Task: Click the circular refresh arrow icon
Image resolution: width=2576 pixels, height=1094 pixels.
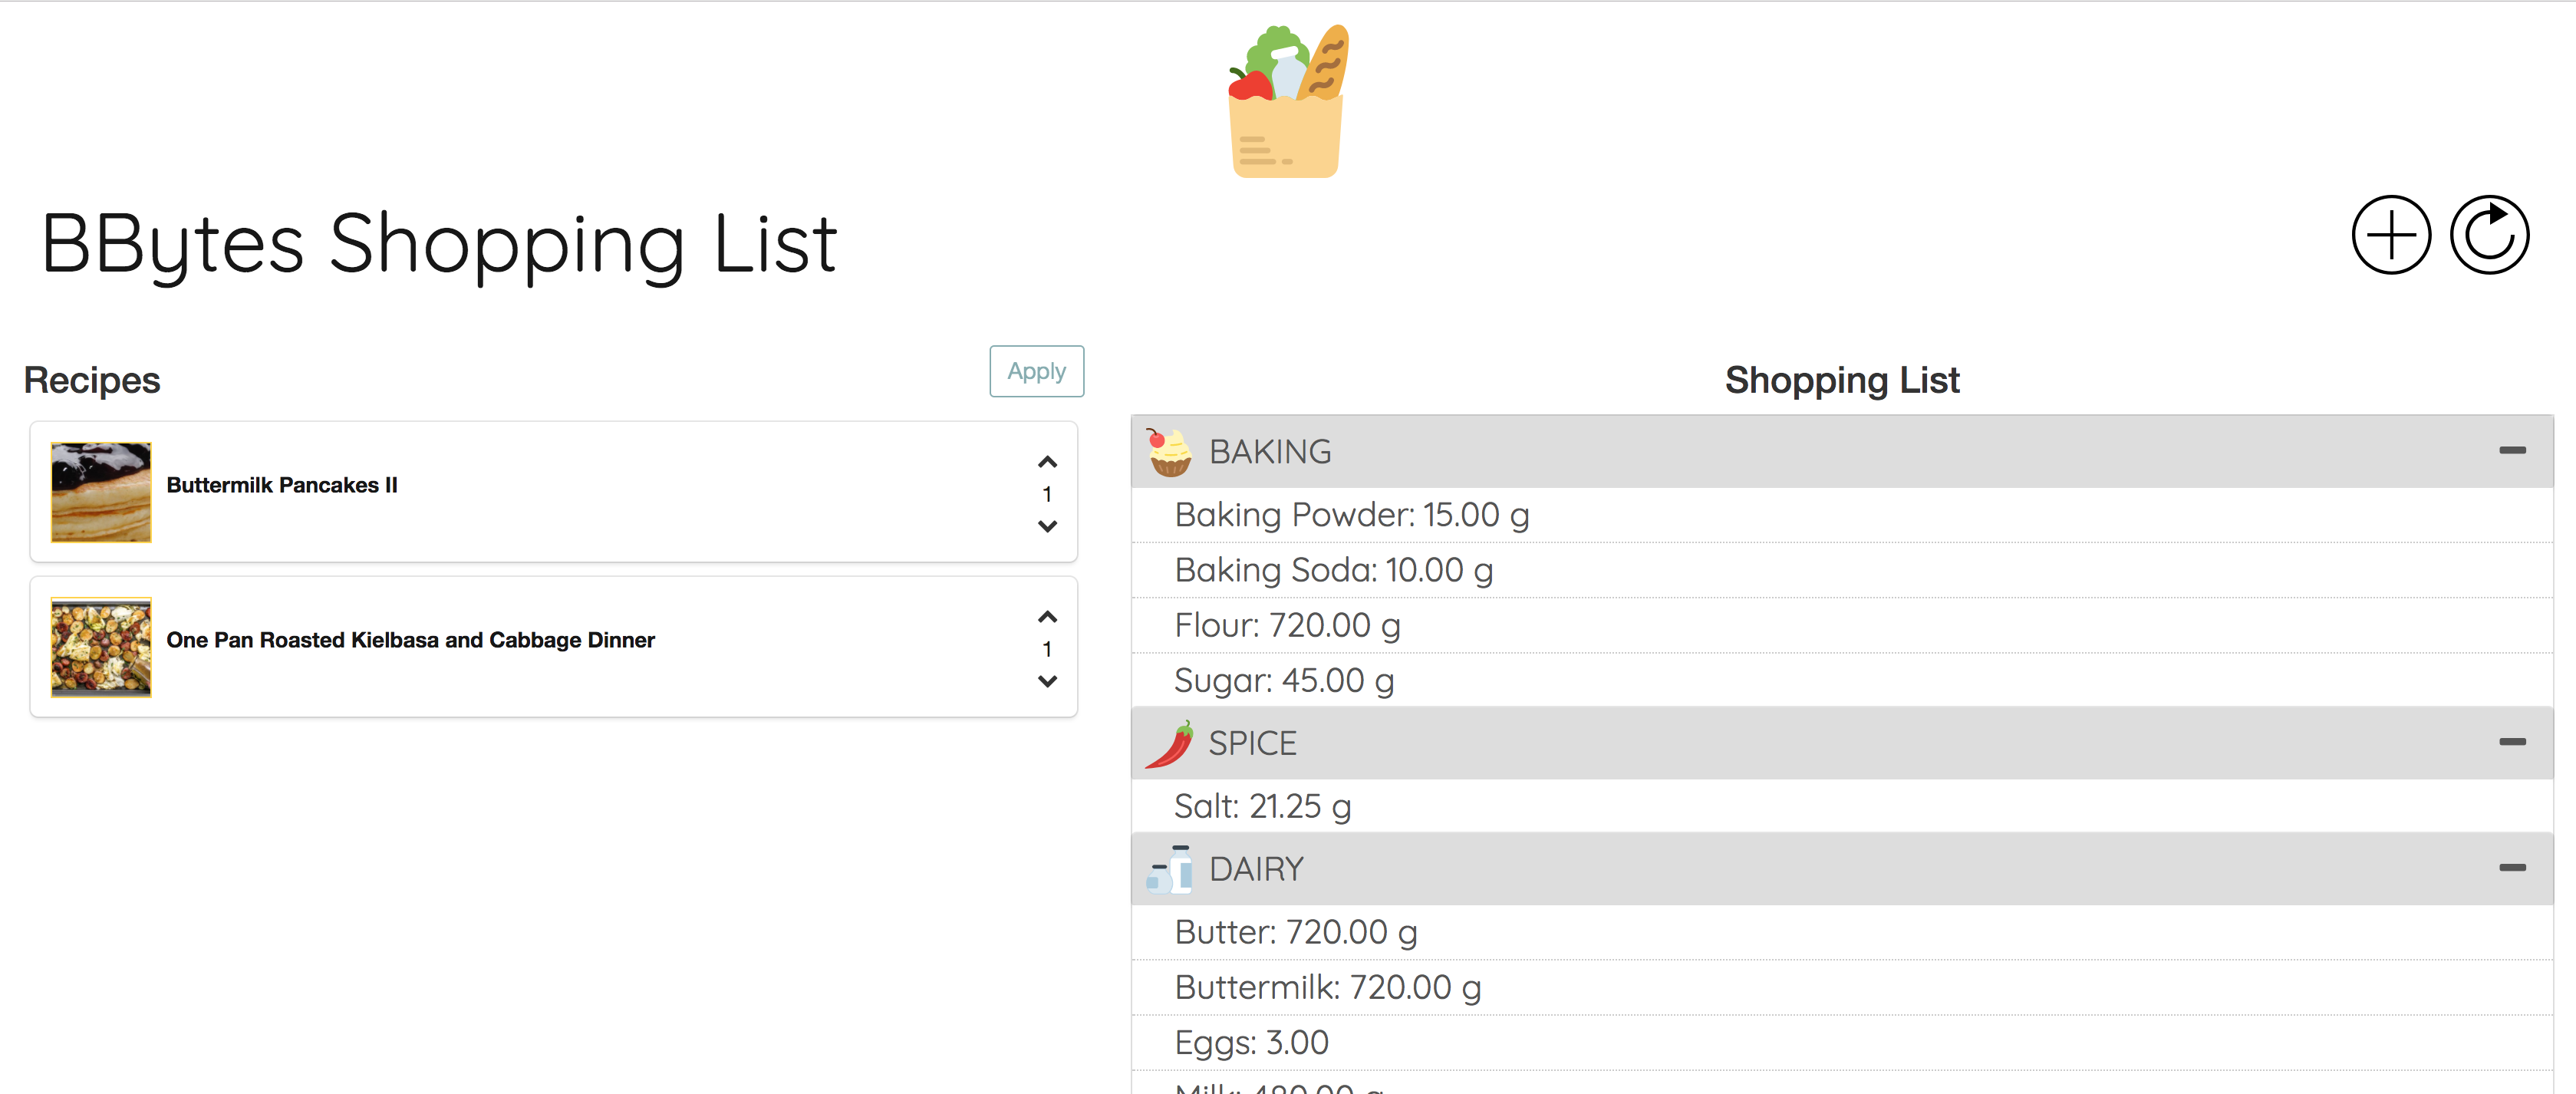Action: [x=2489, y=235]
